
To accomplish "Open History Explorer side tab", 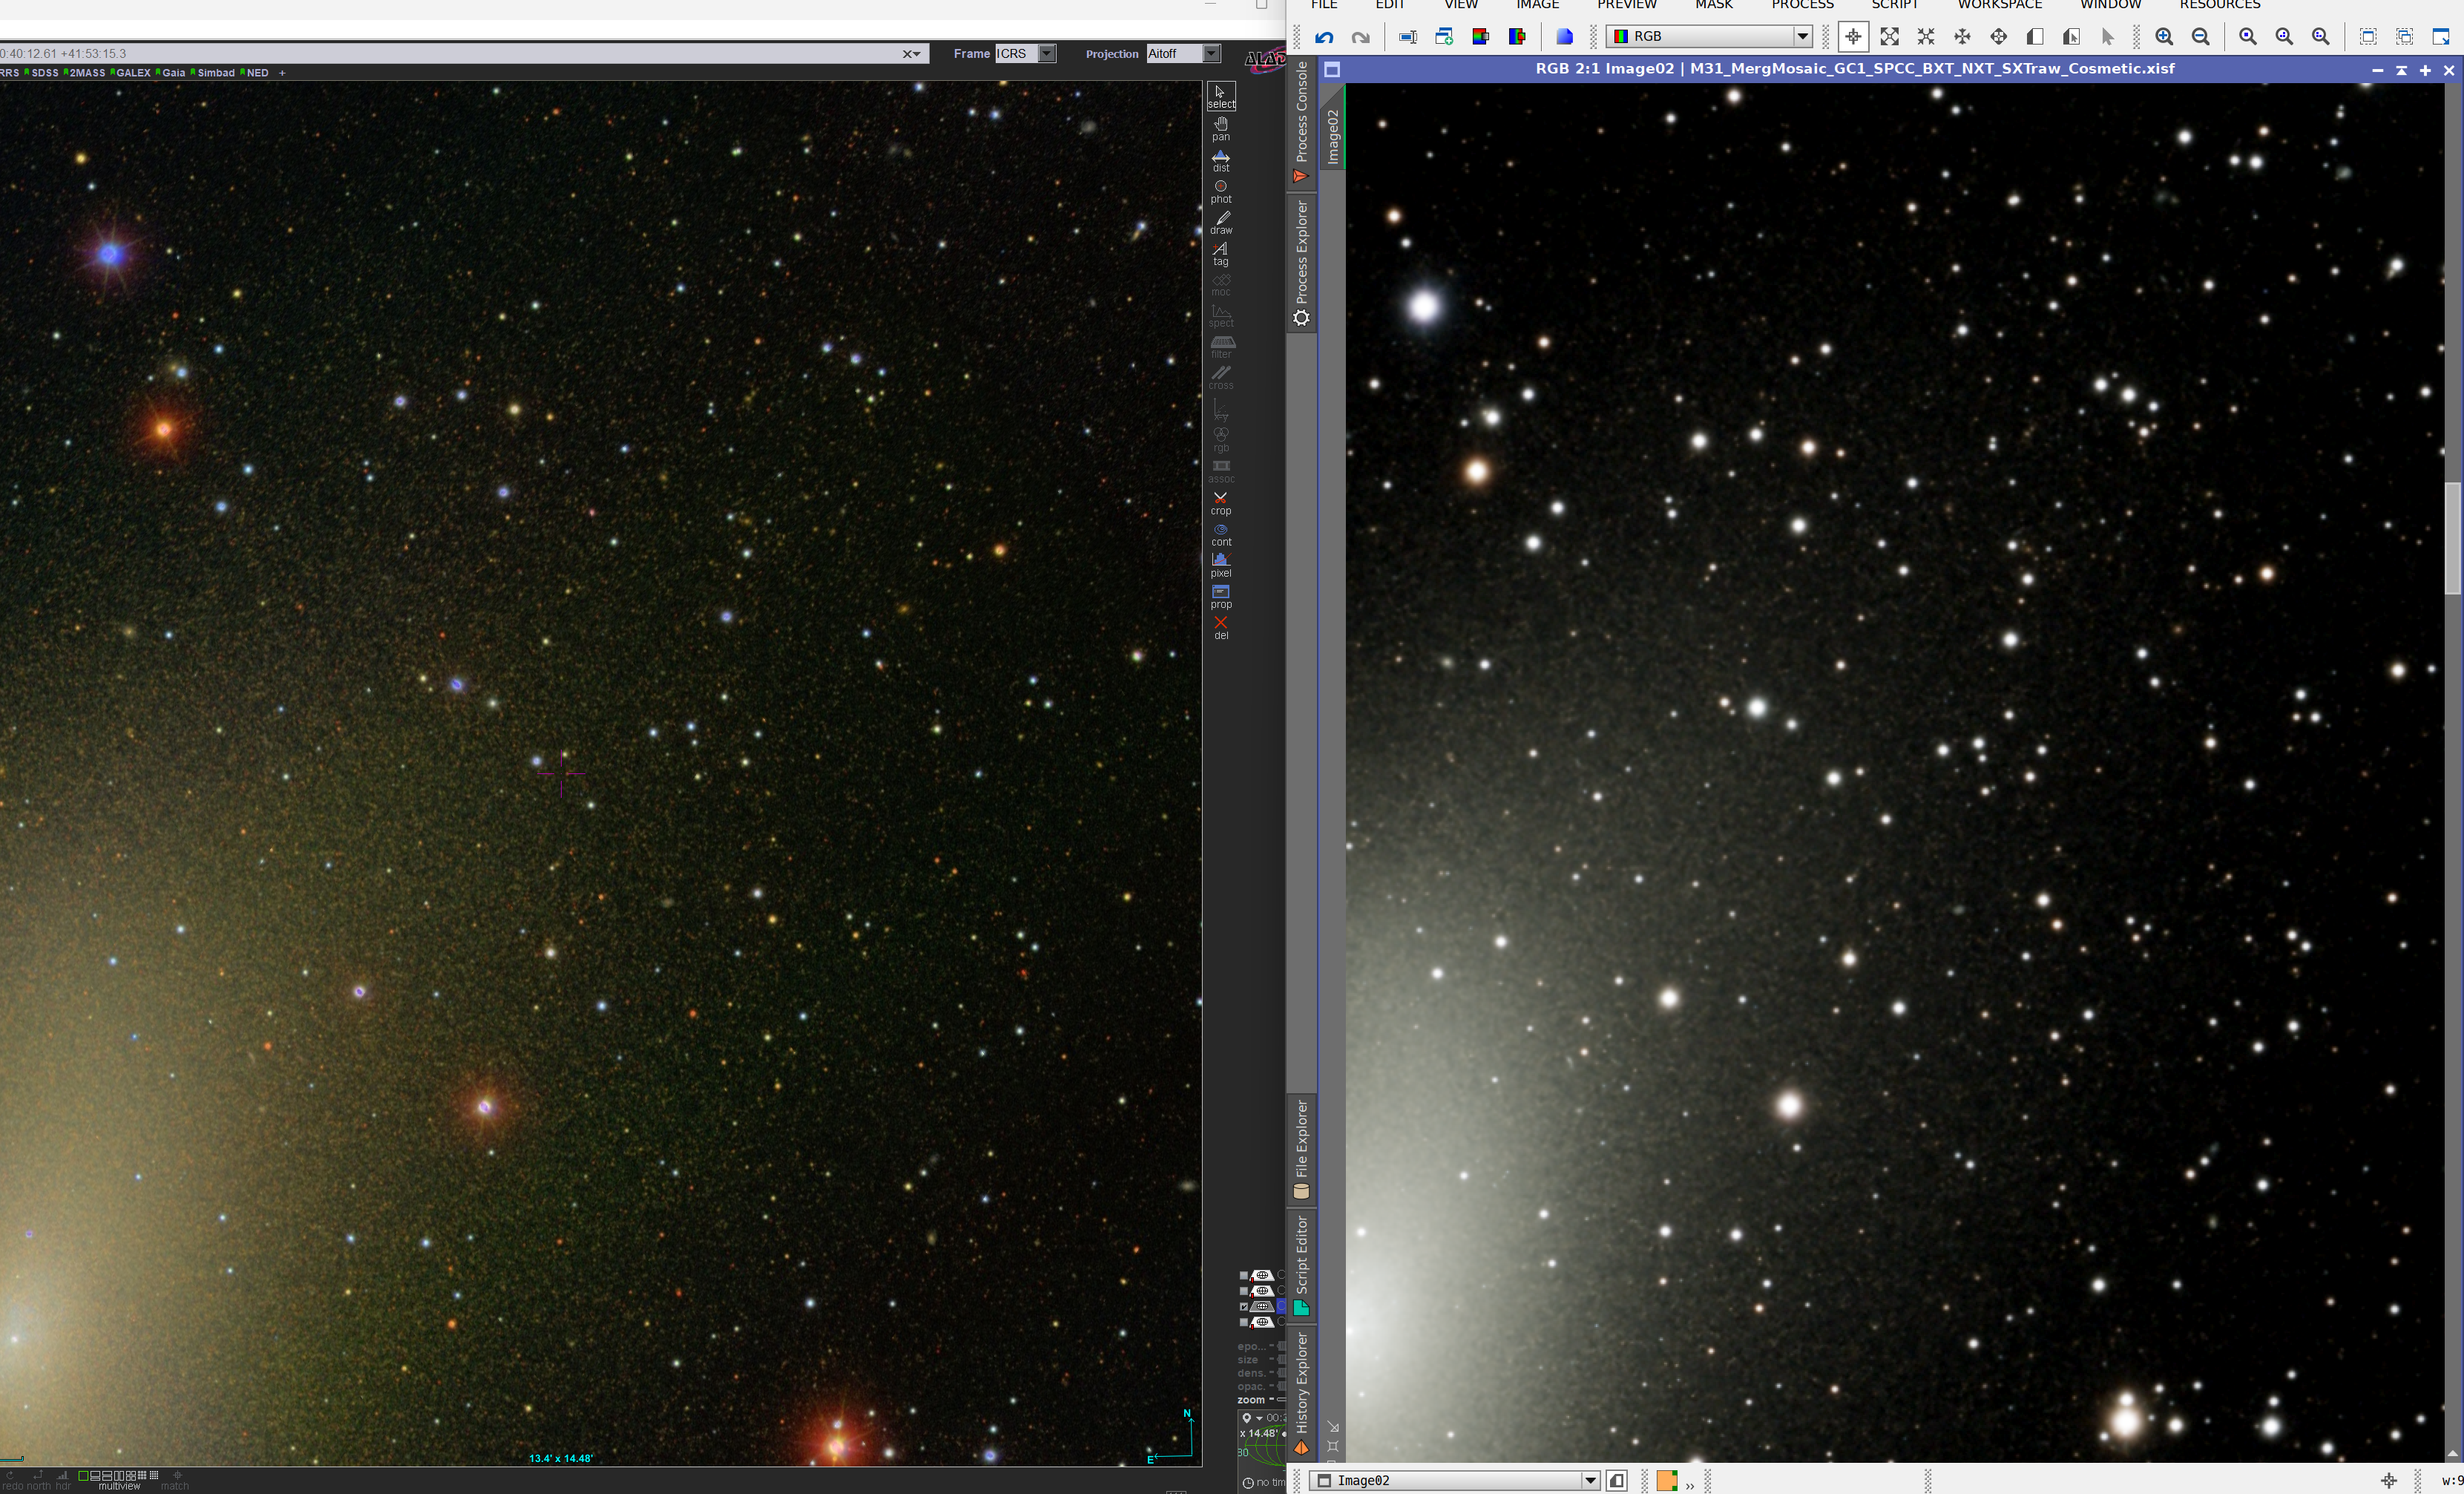I will 1301,1393.
